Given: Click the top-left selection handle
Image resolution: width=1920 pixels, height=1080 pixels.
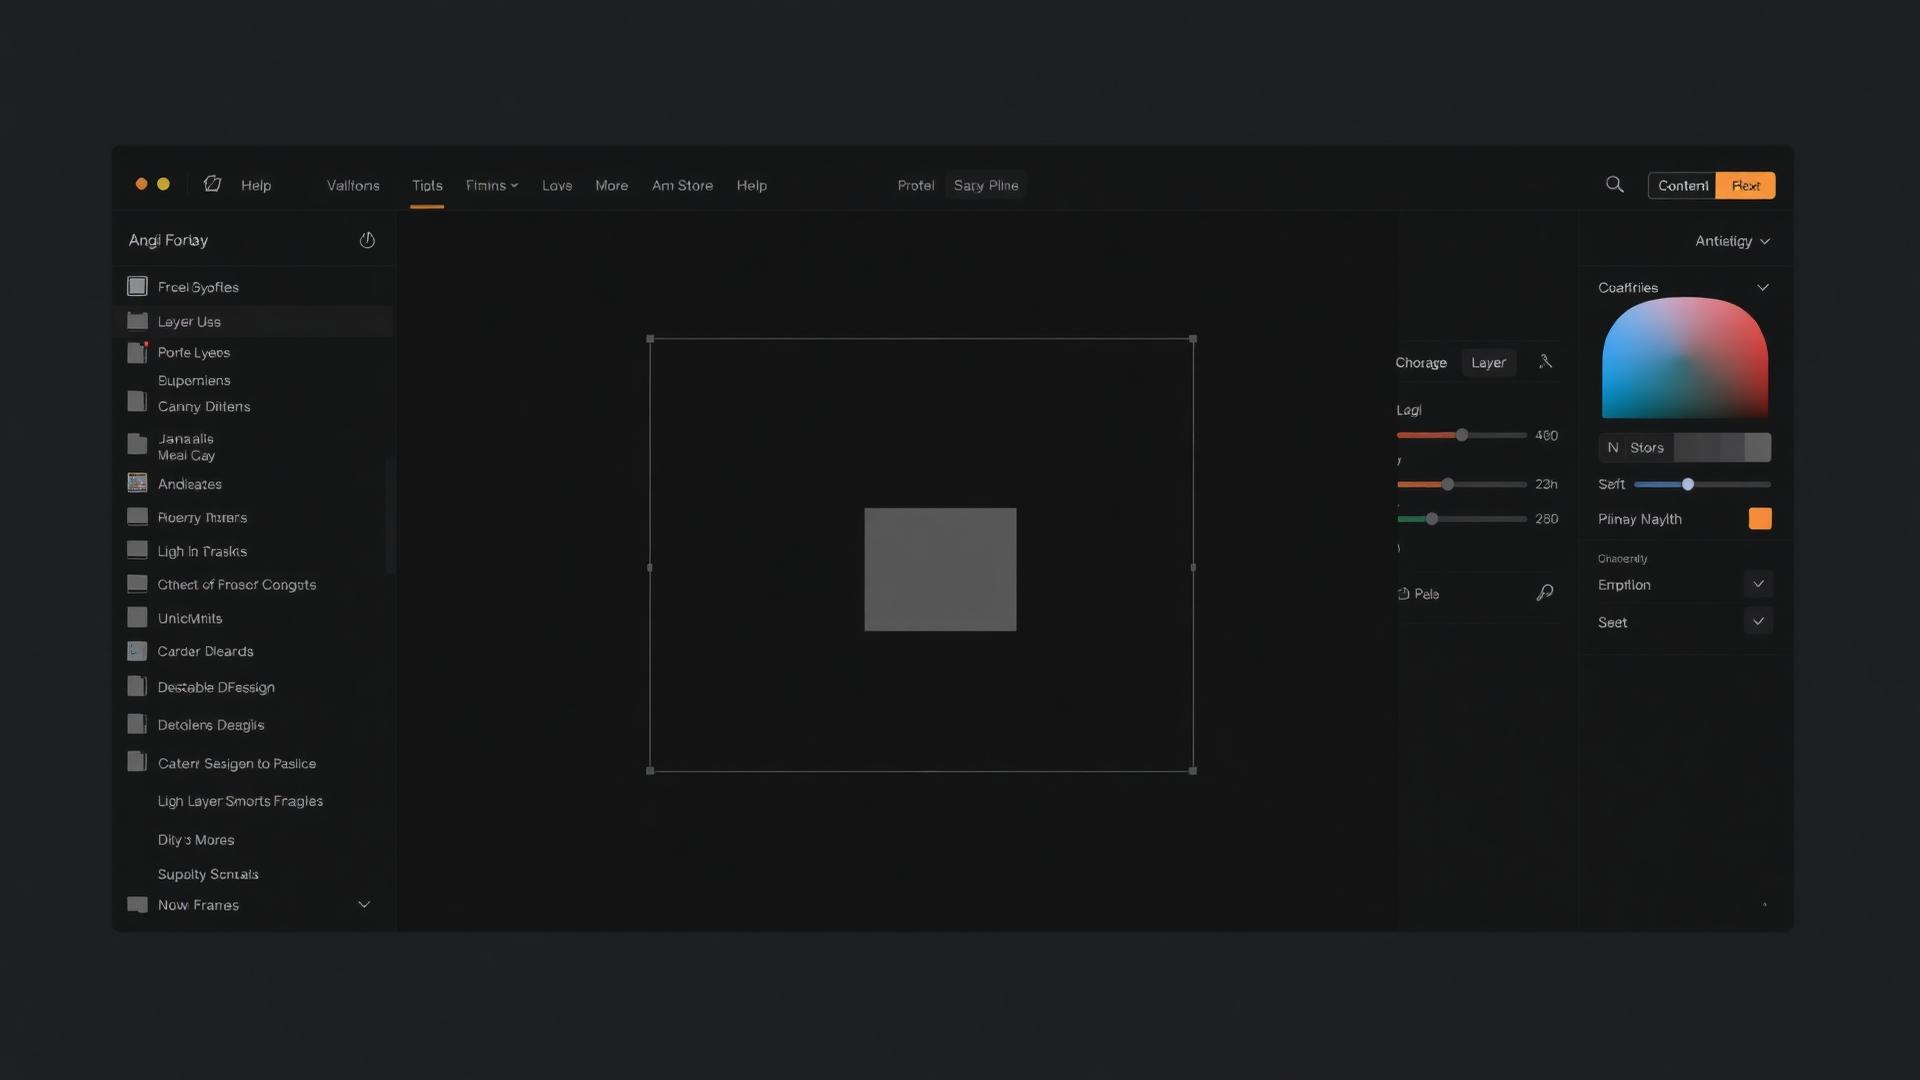Looking at the screenshot, I should coord(650,339).
